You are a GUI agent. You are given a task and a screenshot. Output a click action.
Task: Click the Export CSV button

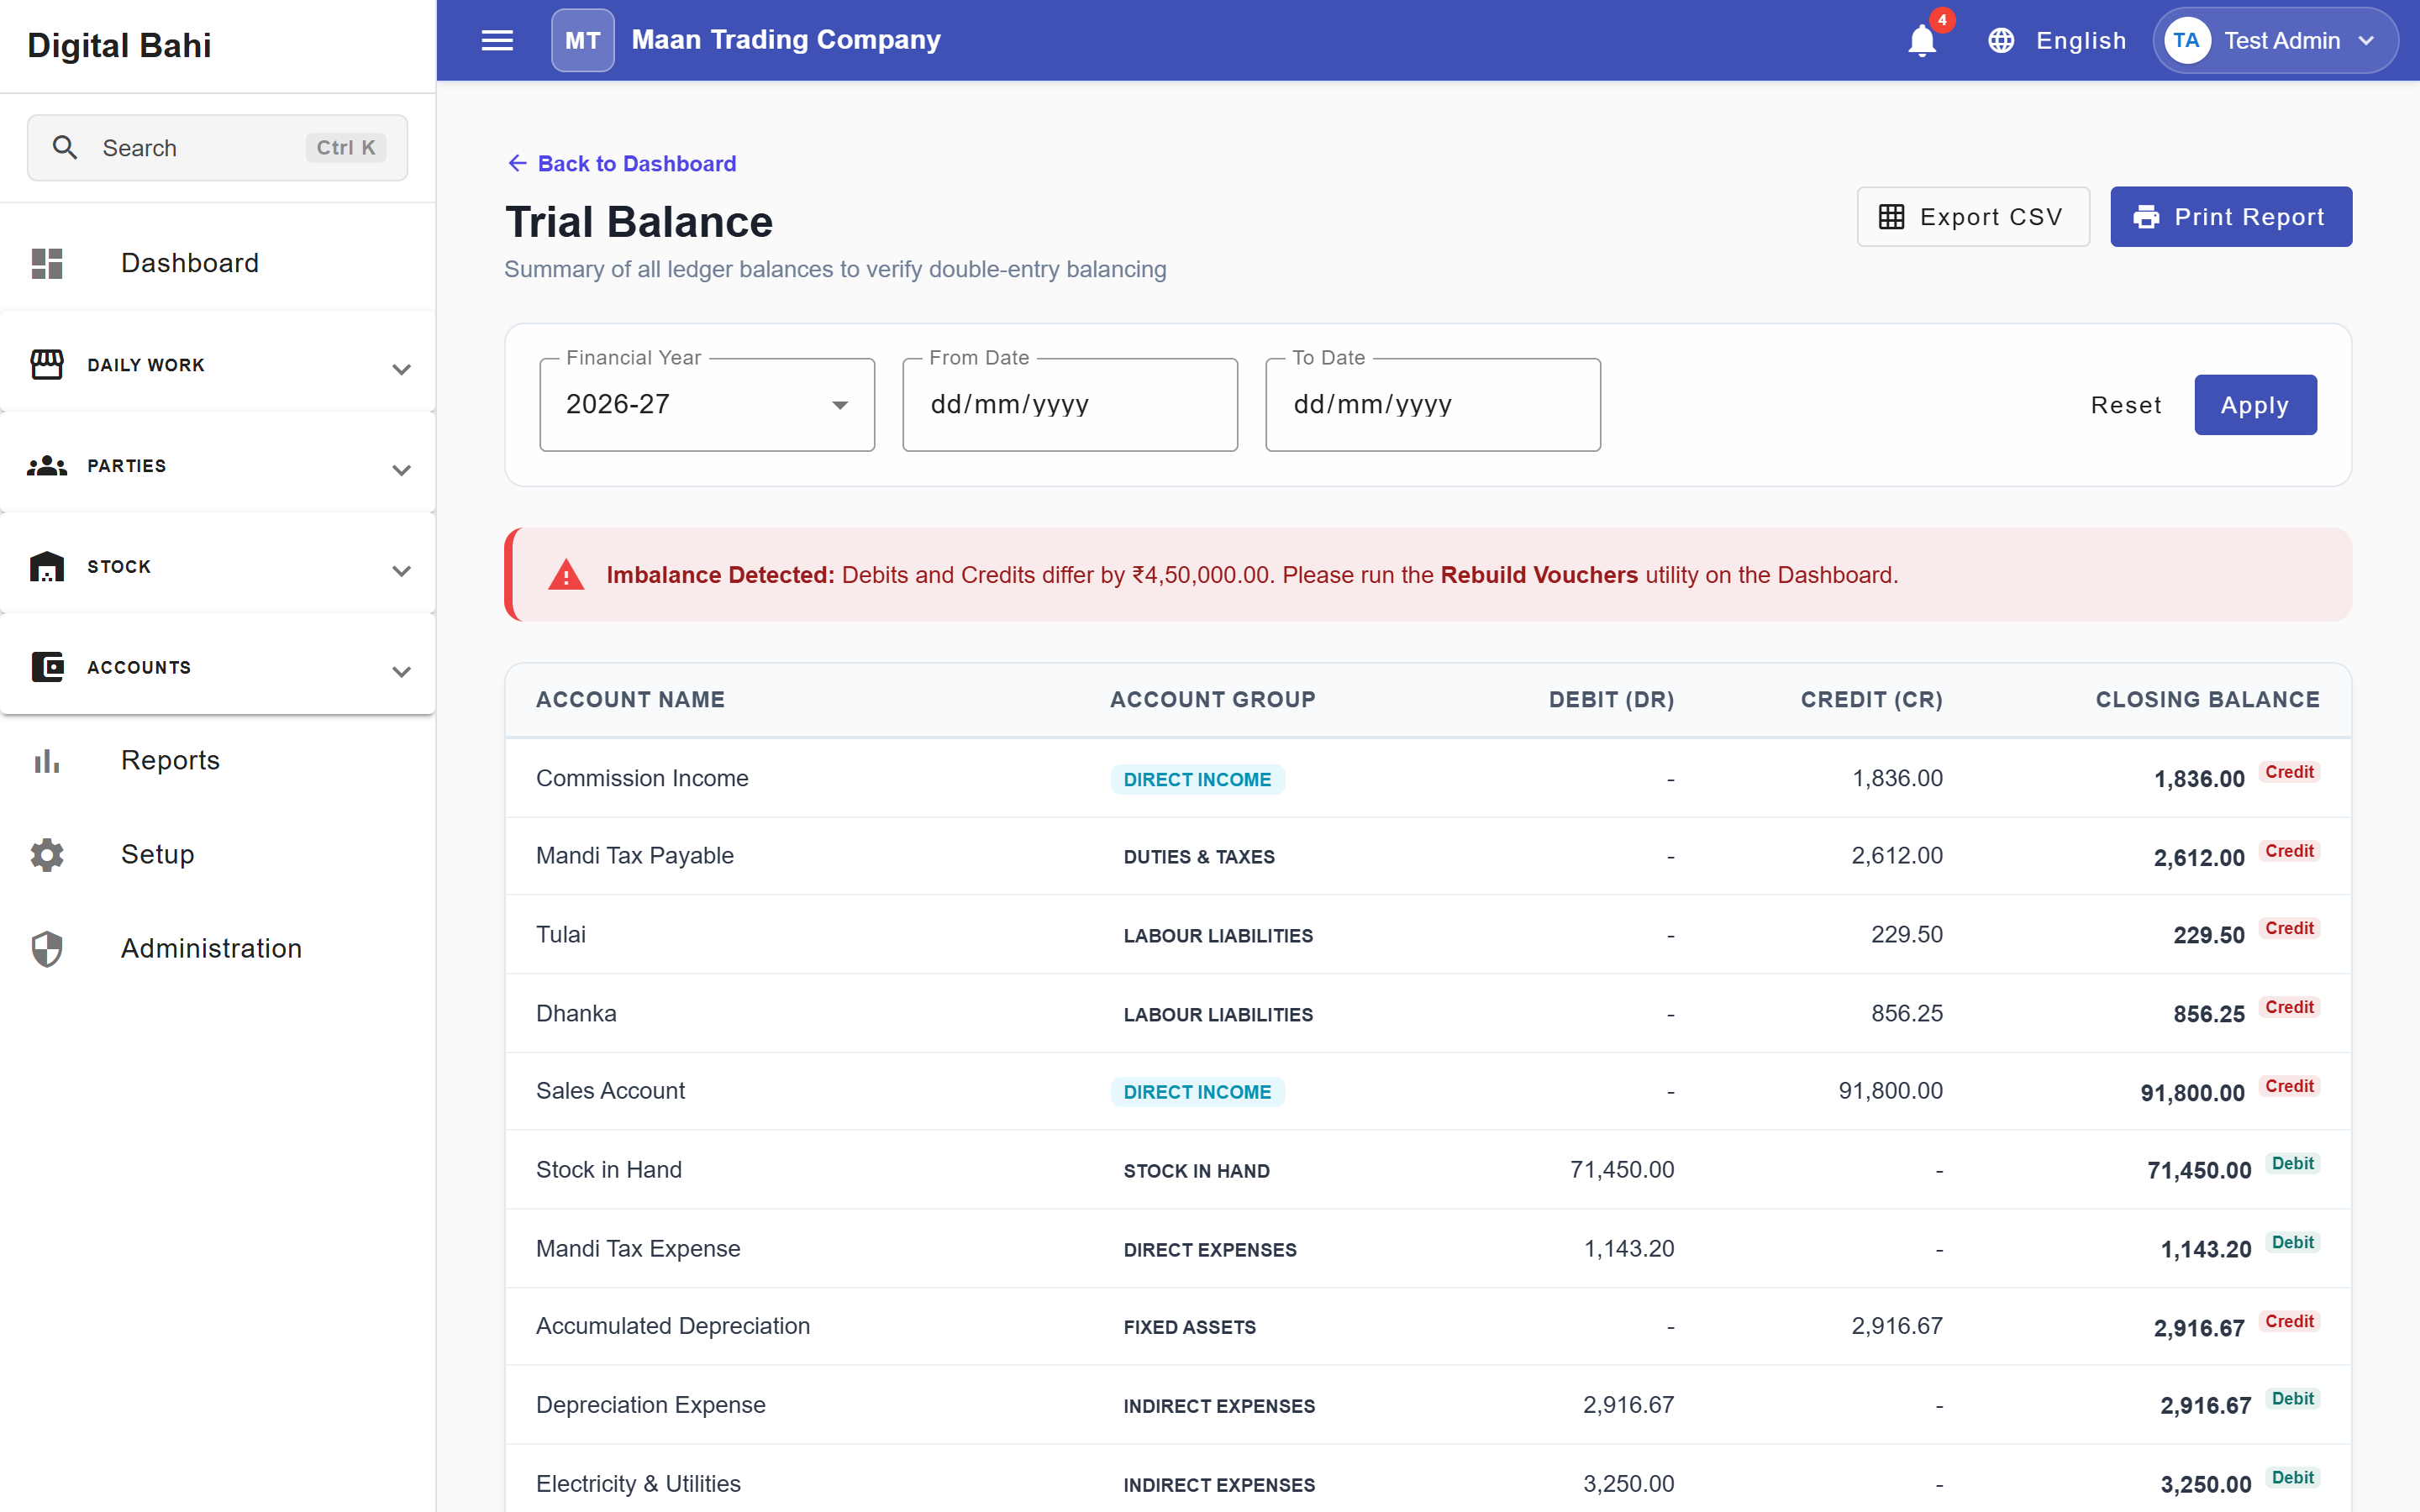(1973, 217)
